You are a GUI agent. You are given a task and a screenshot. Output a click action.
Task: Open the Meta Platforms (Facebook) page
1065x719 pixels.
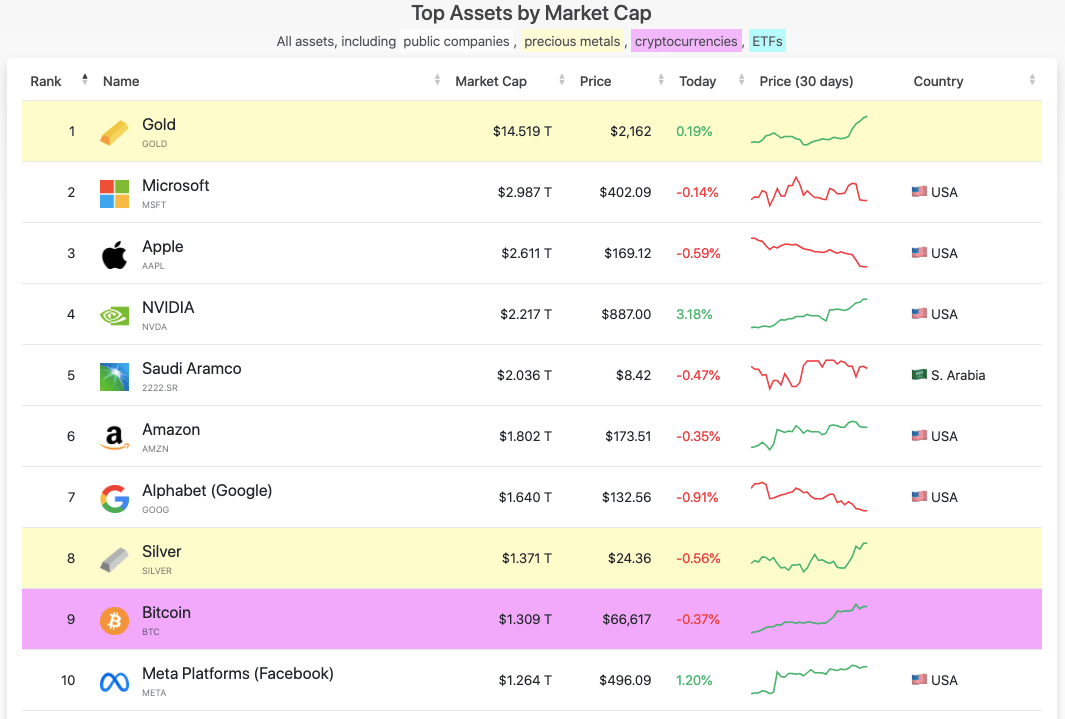pyautogui.click(x=238, y=674)
